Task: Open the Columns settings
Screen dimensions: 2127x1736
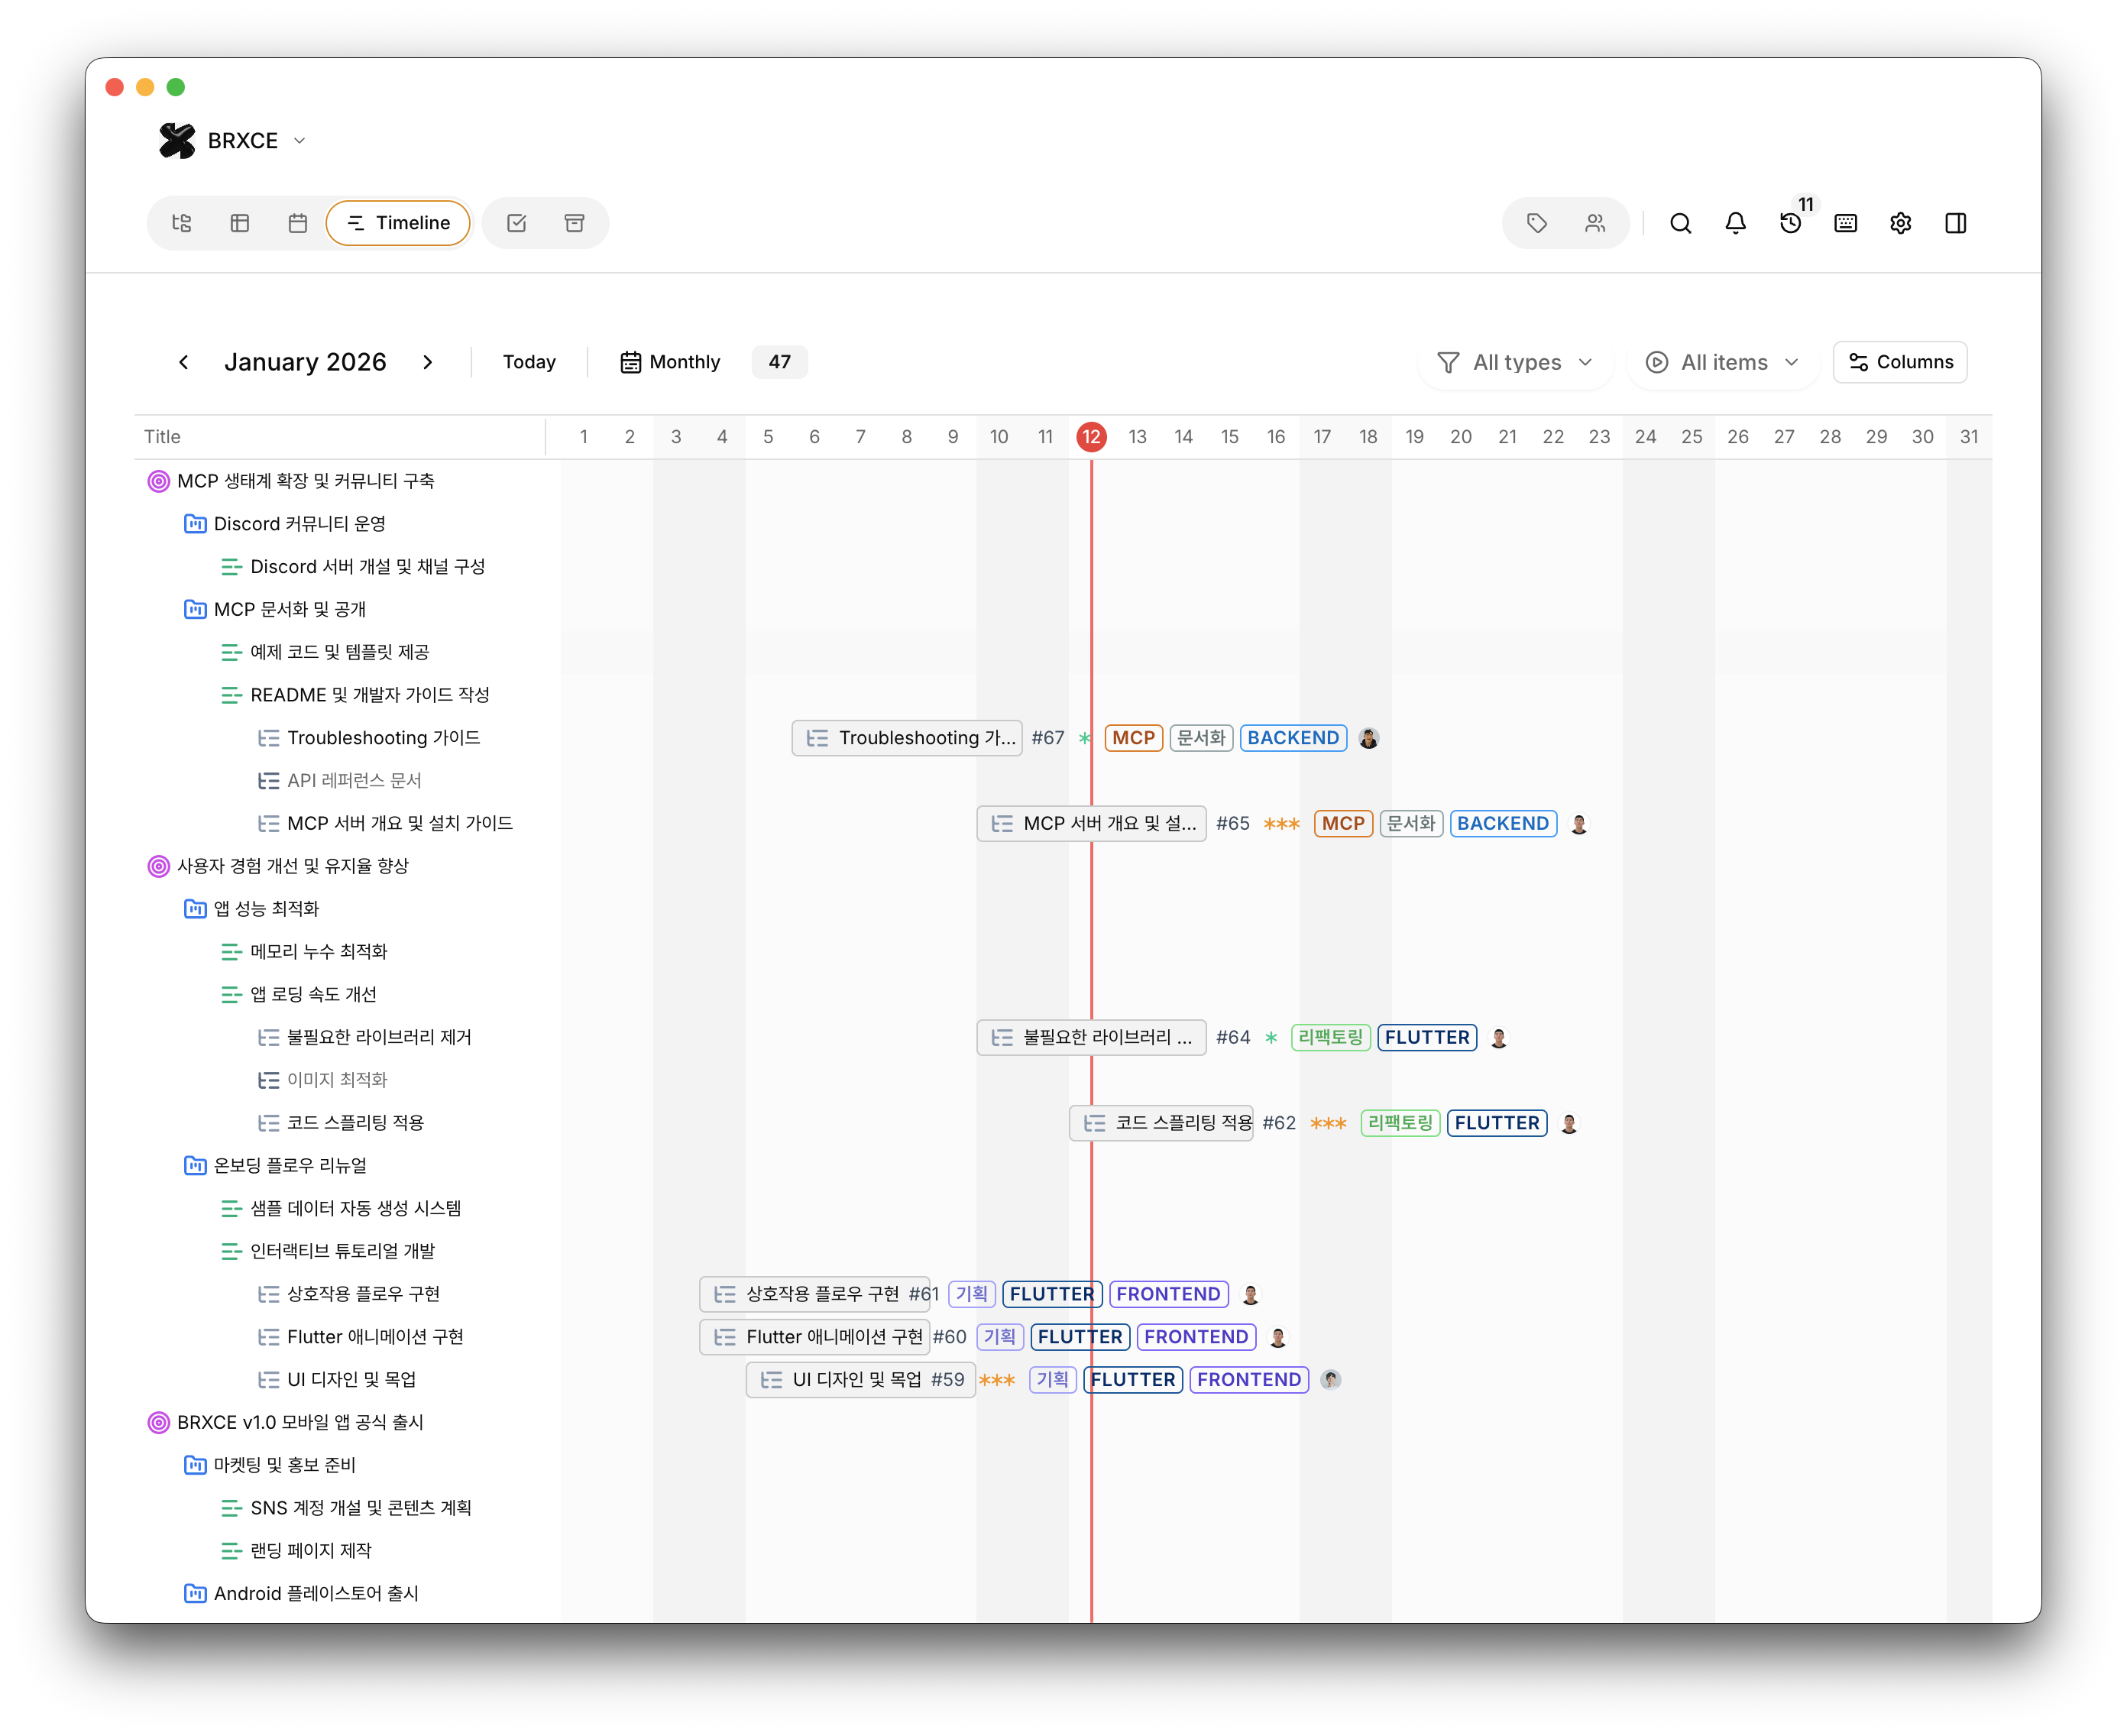Action: coord(1899,362)
